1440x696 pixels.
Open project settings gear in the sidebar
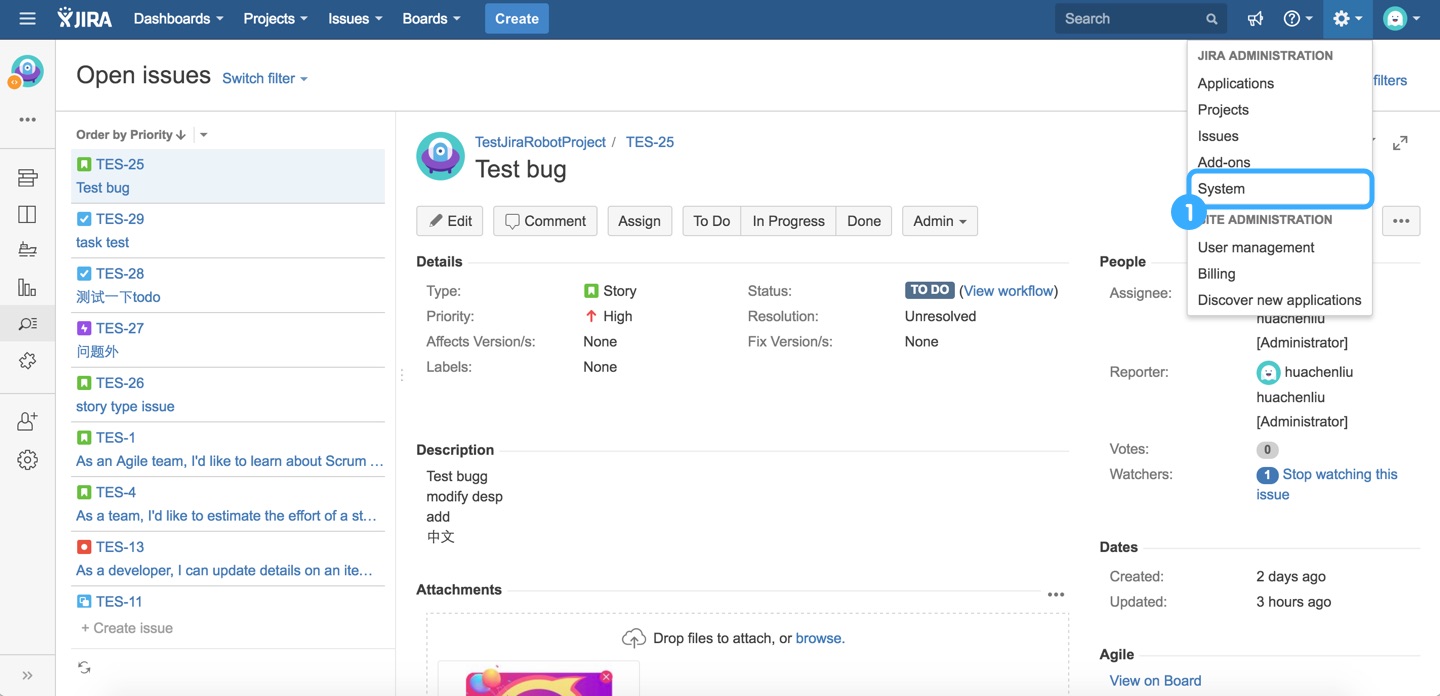27,460
